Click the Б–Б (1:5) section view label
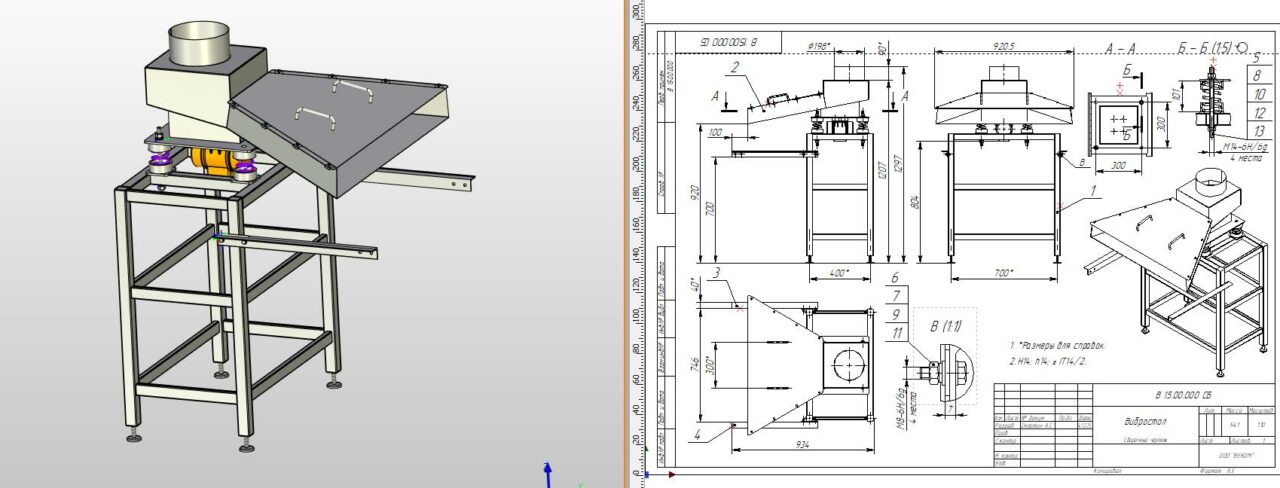The image size is (1280, 488). pyautogui.click(x=1211, y=47)
